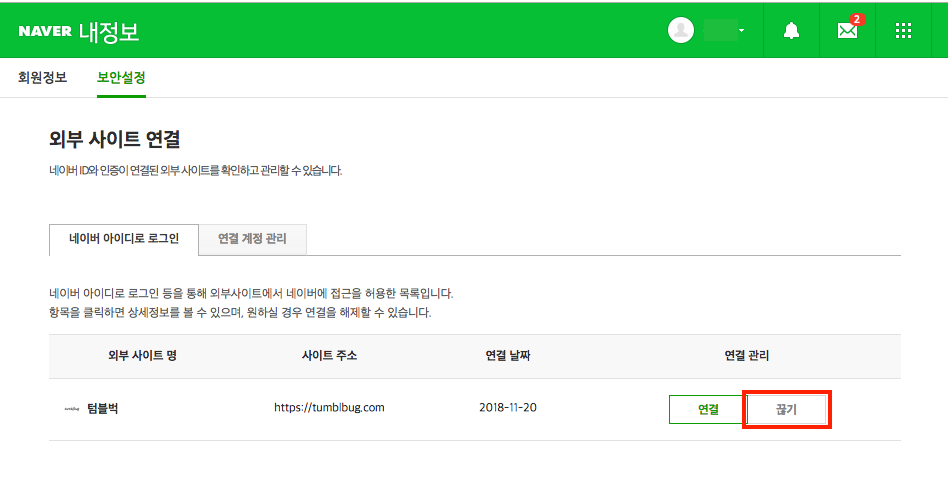948x479 pixels.
Task: Click the 연결 날짜 column header
Action: point(508,356)
